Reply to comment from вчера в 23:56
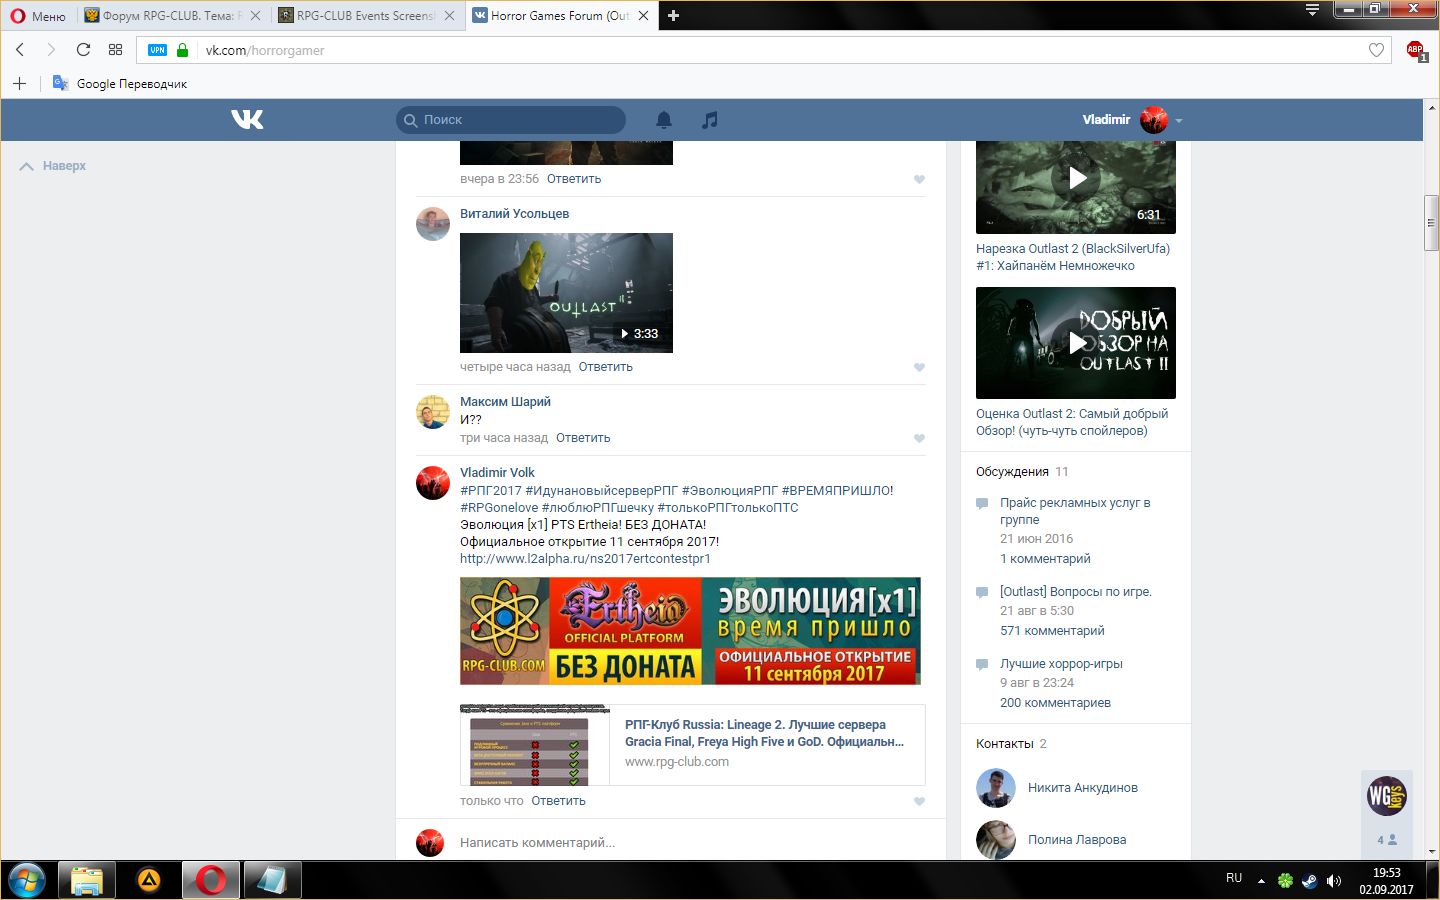 pyautogui.click(x=574, y=179)
